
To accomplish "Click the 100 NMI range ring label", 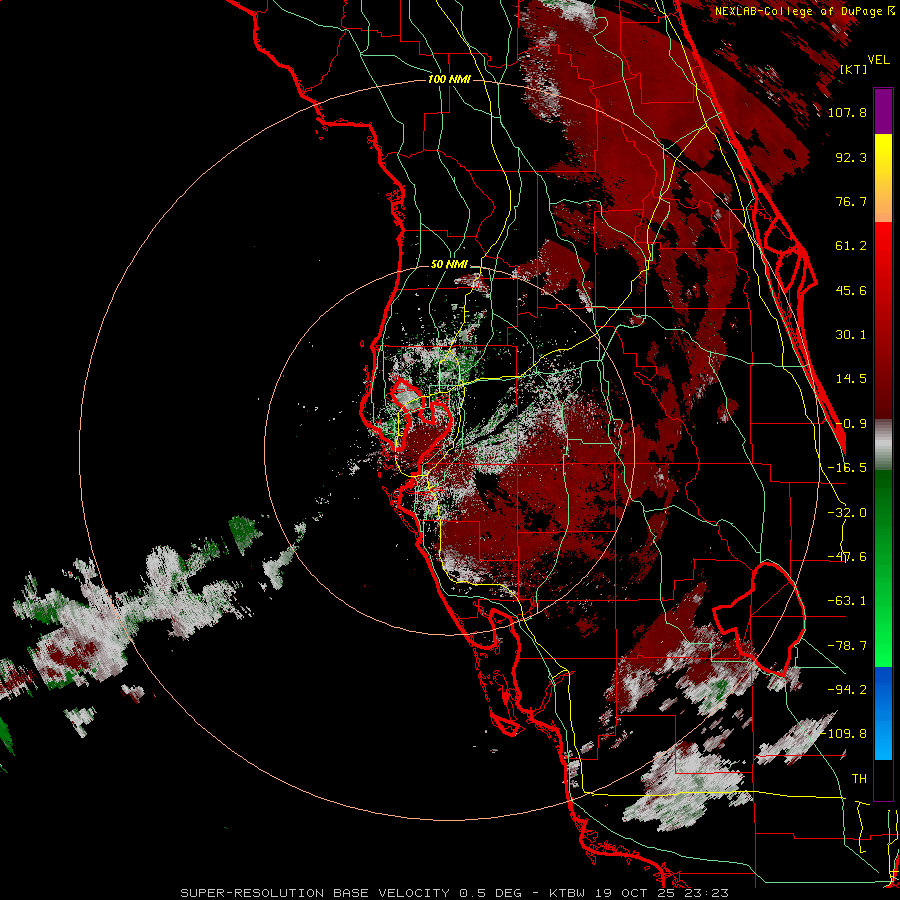I will coord(449,79).
